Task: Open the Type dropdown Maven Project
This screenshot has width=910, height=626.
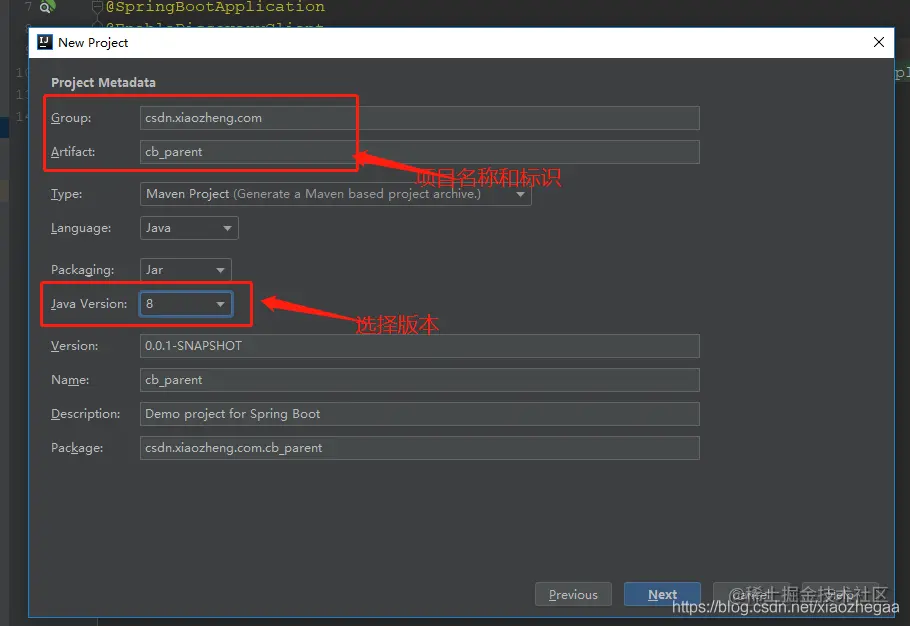Action: [335, 194]
